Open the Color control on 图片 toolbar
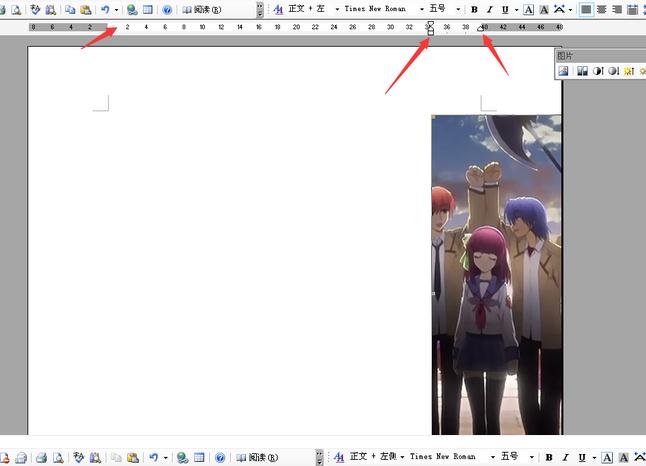This screenshot has height=466, width=646. [582, 71]
